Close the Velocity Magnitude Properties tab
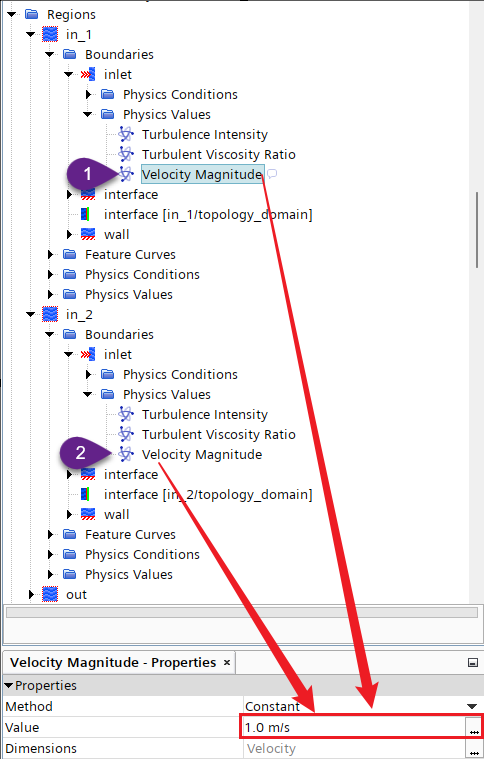Image resolution: width=484 pixels, height=759 pixels. click(x=227, y=662)
